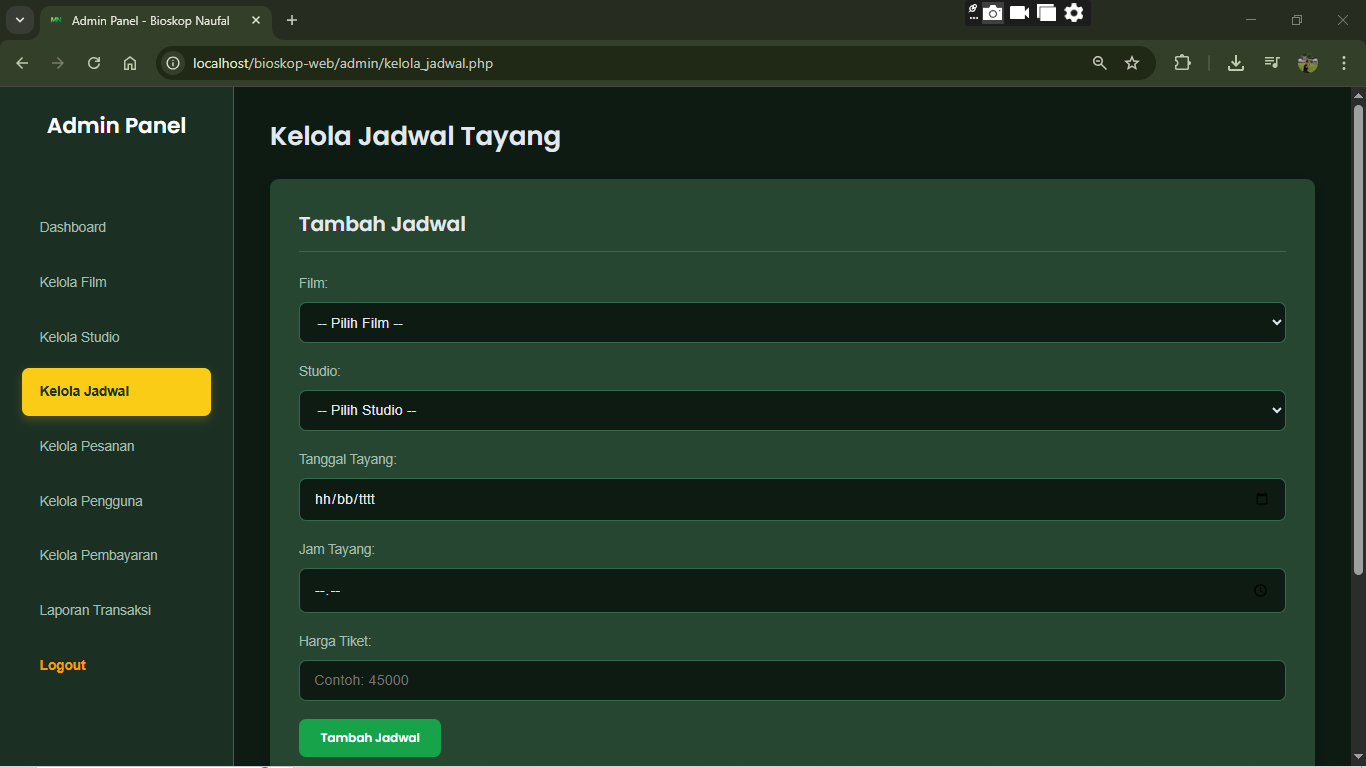The image size is (1366, 768).
Task: Go to Kelola Film in the sidebar
Action: coord(73,282)
